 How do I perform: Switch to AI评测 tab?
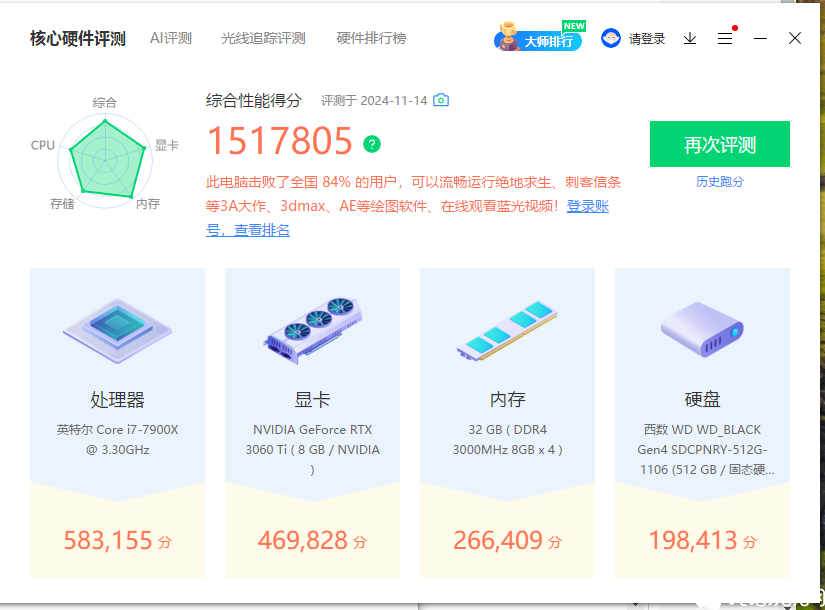[x=171, y=38]
